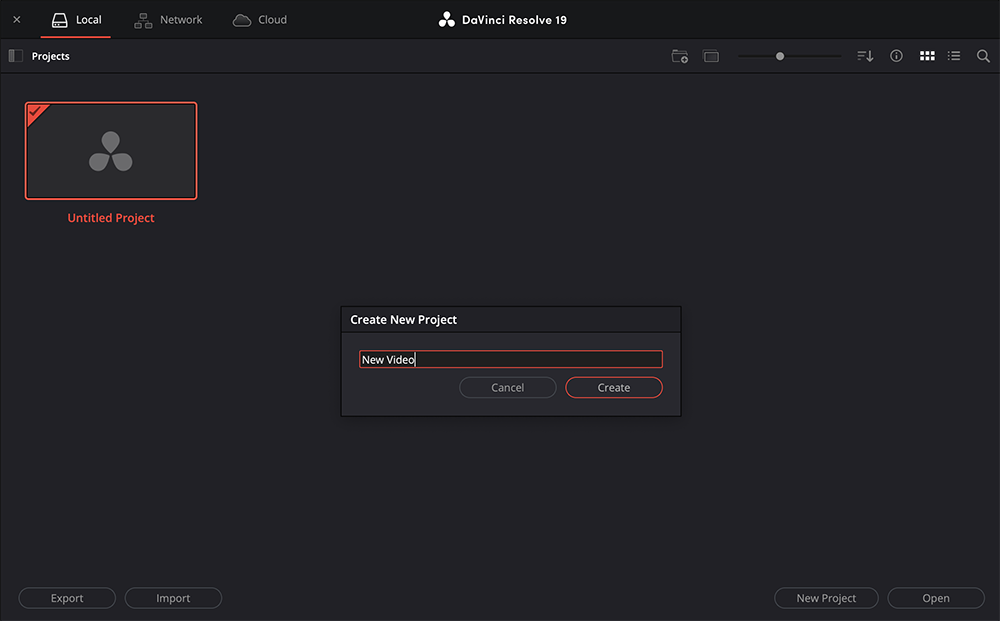Click the project info icon

point(896,56)
